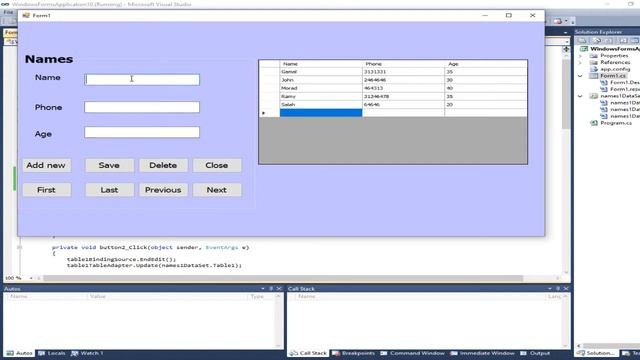Image resolution: width=640 pixels, height=360 pixels.
Task: Go to the First record
Action: [x=47, y=190]
